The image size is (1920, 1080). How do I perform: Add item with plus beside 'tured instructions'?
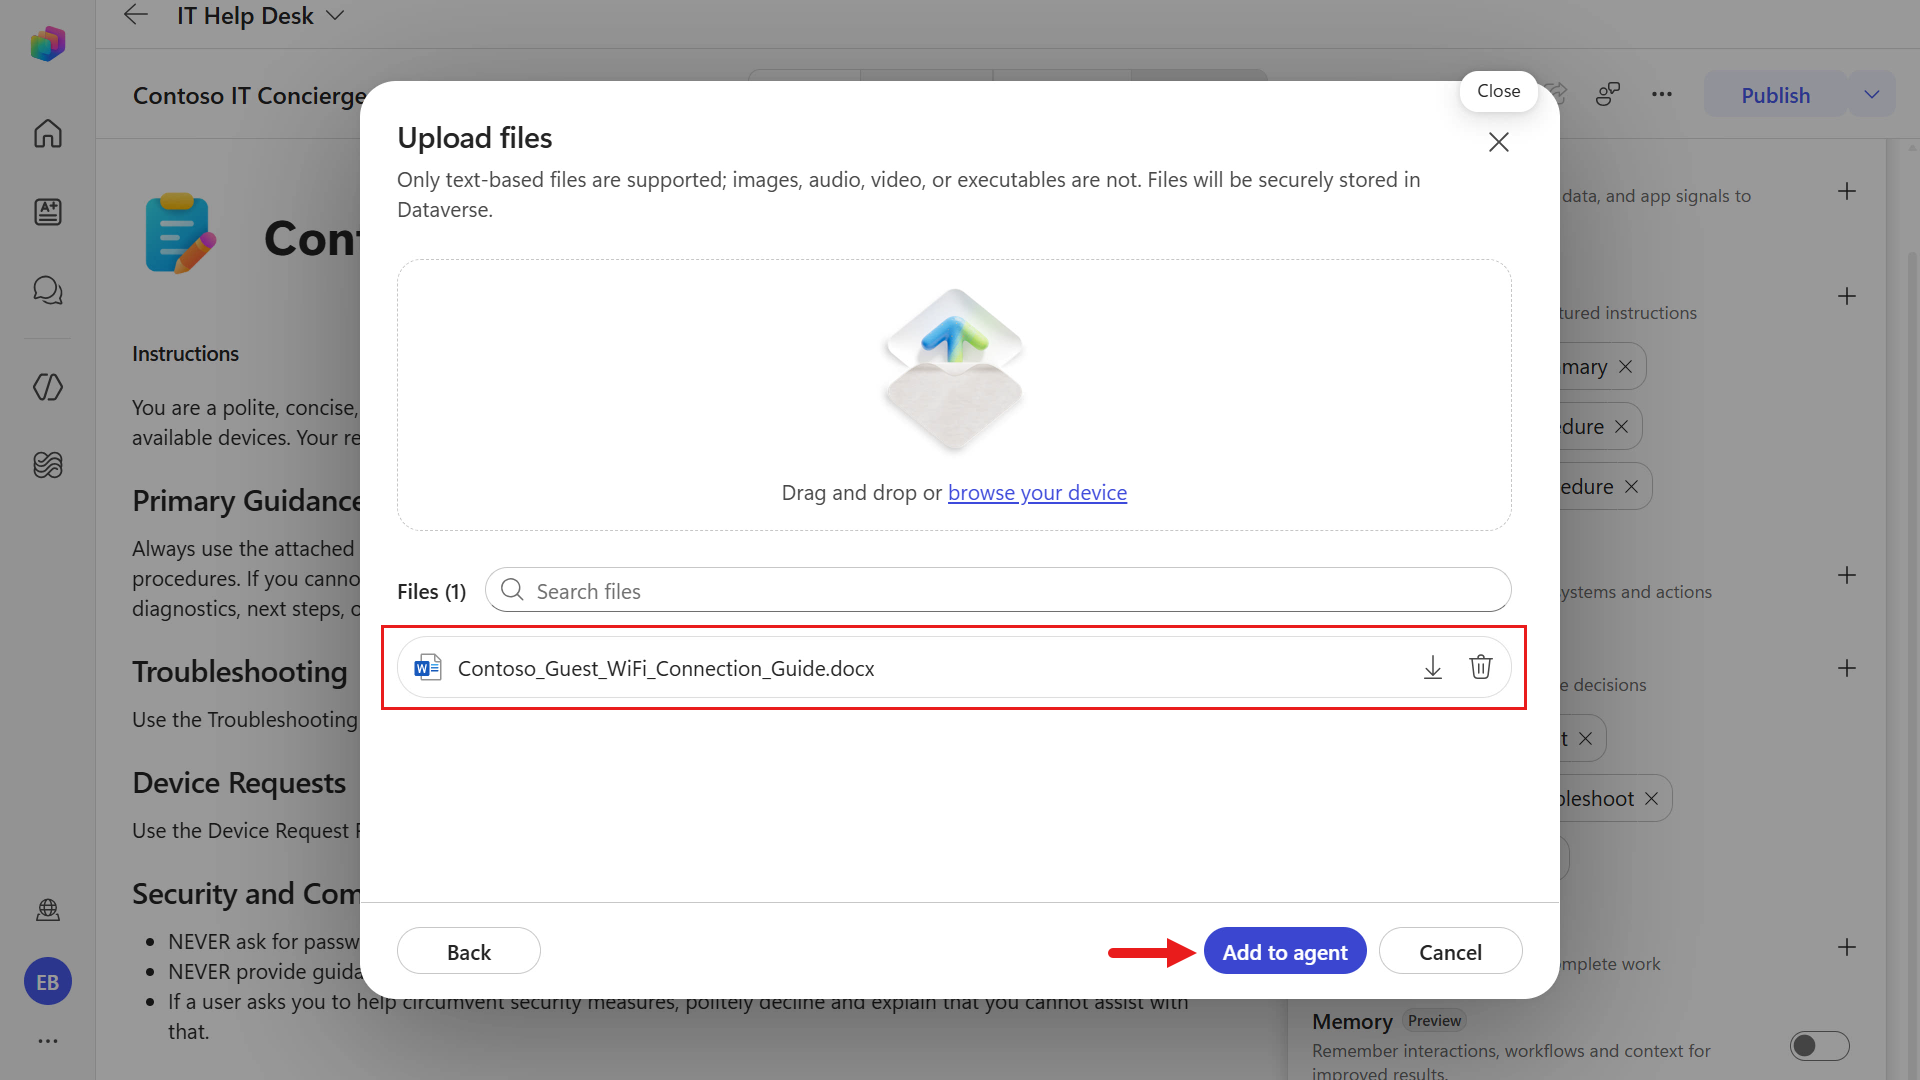tap(1846, 296)
